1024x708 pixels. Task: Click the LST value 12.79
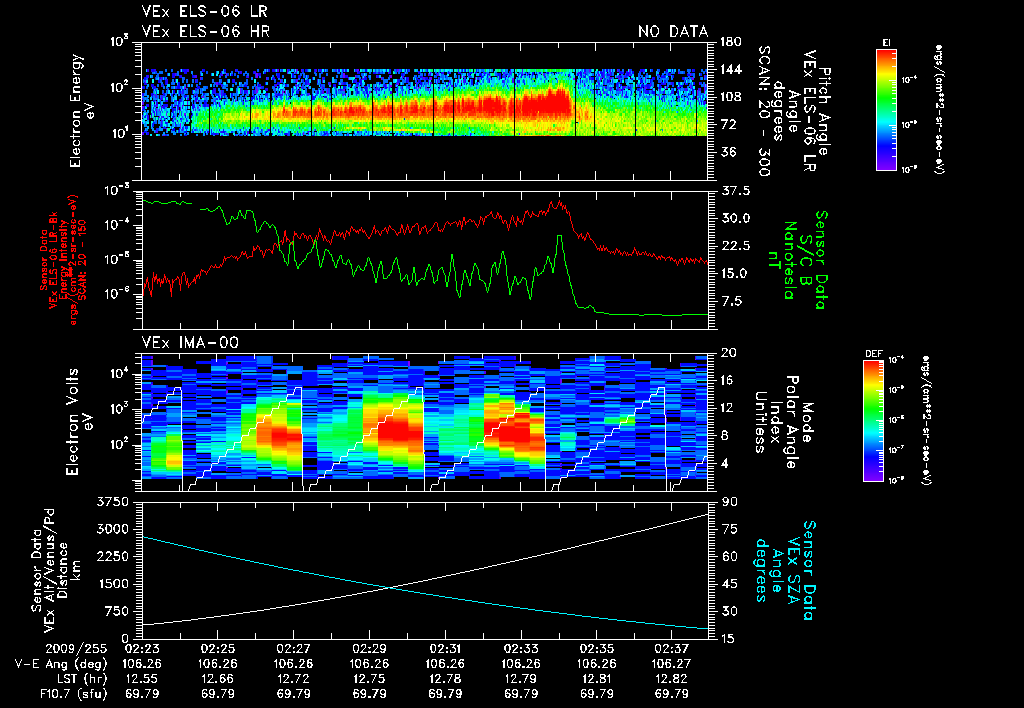[520, 679]
